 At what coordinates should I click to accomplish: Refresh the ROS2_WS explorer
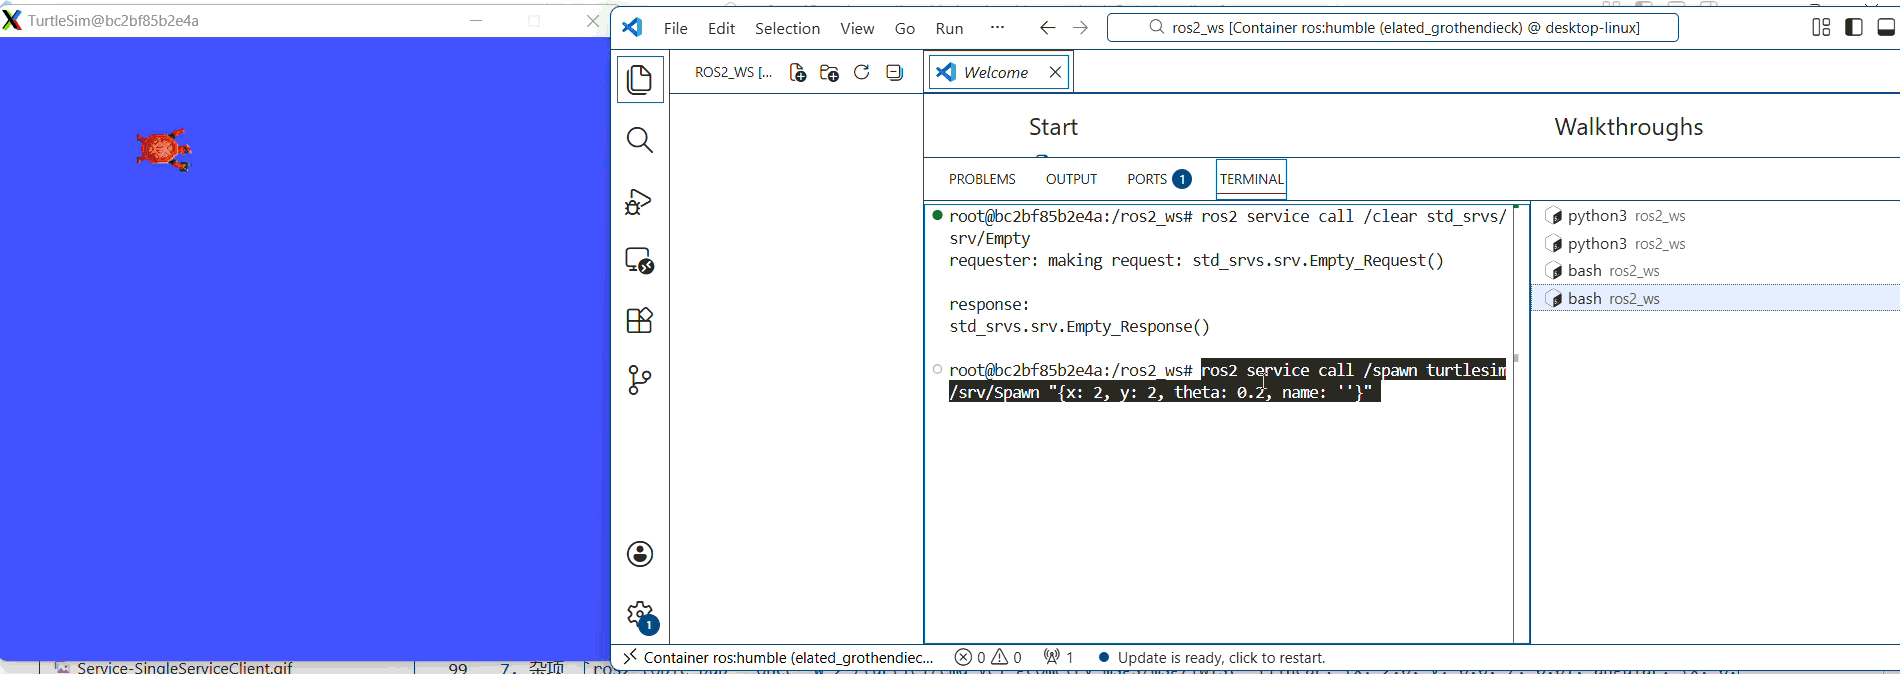click(862, 72)
